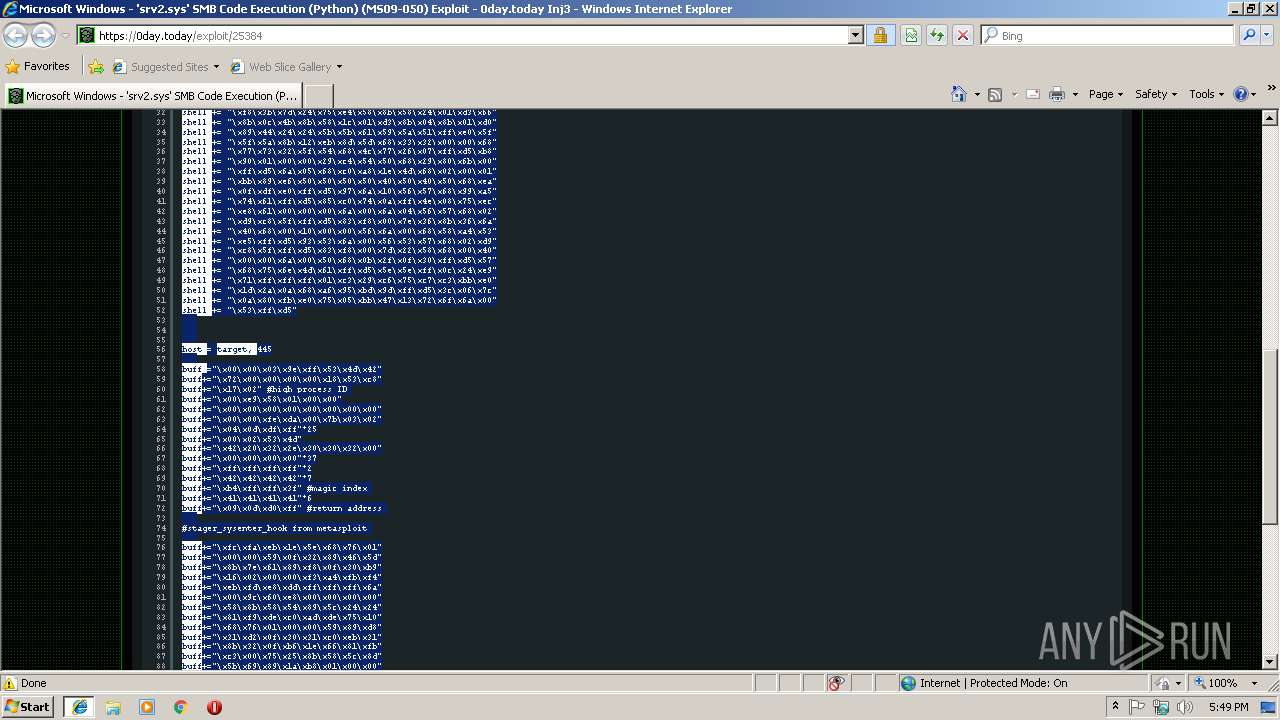Click the '#magic index' comment text
This screenshot has width=1280, height=720.
[x=337, y=488]
